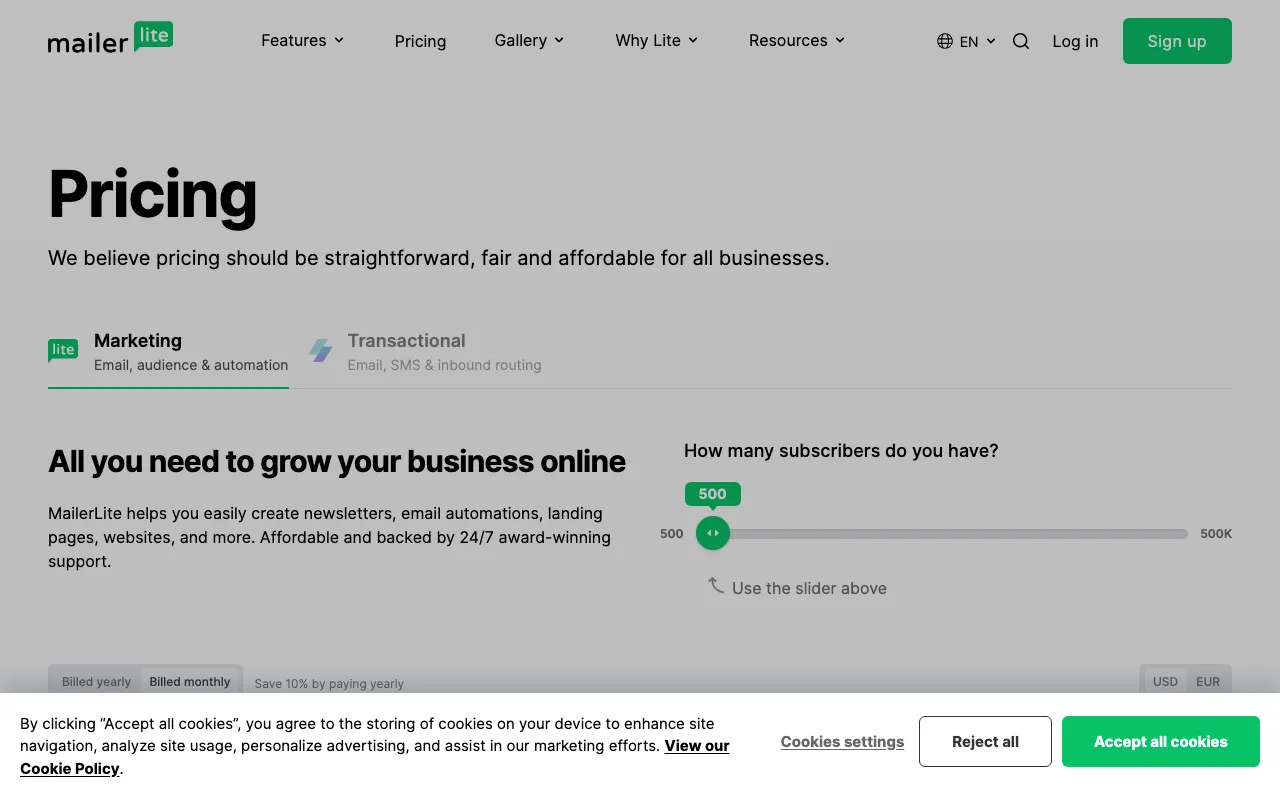Expand the Features menu

tap(303, 40)
